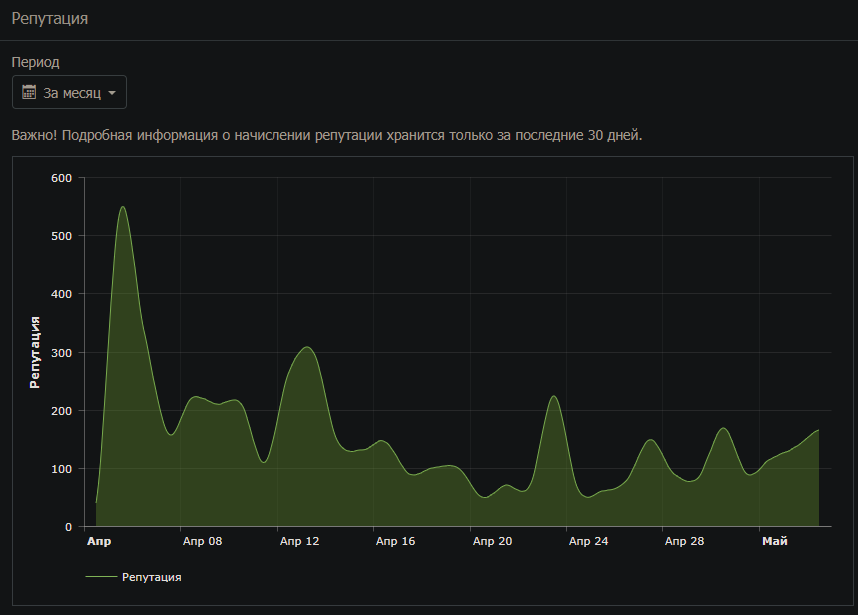Click the chart peak near 'Апр 24' reaching 225
This screenshot has height=615, width=858.
coord(553,397)
